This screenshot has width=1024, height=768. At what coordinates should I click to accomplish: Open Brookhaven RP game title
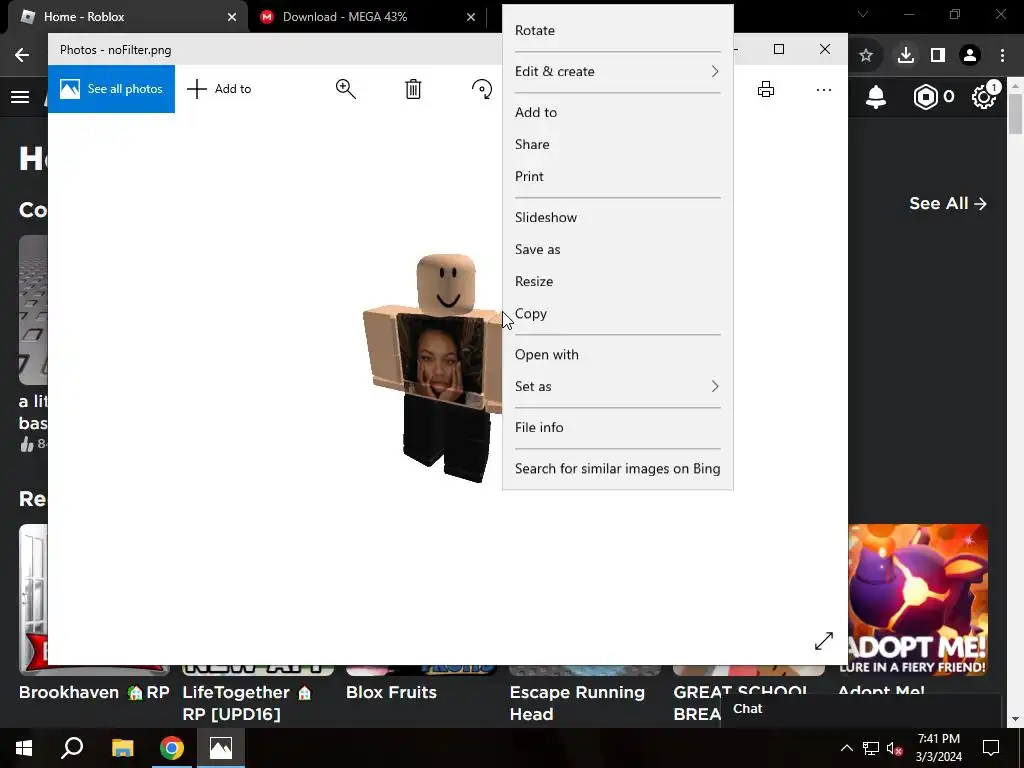click(x=94, y=692)
